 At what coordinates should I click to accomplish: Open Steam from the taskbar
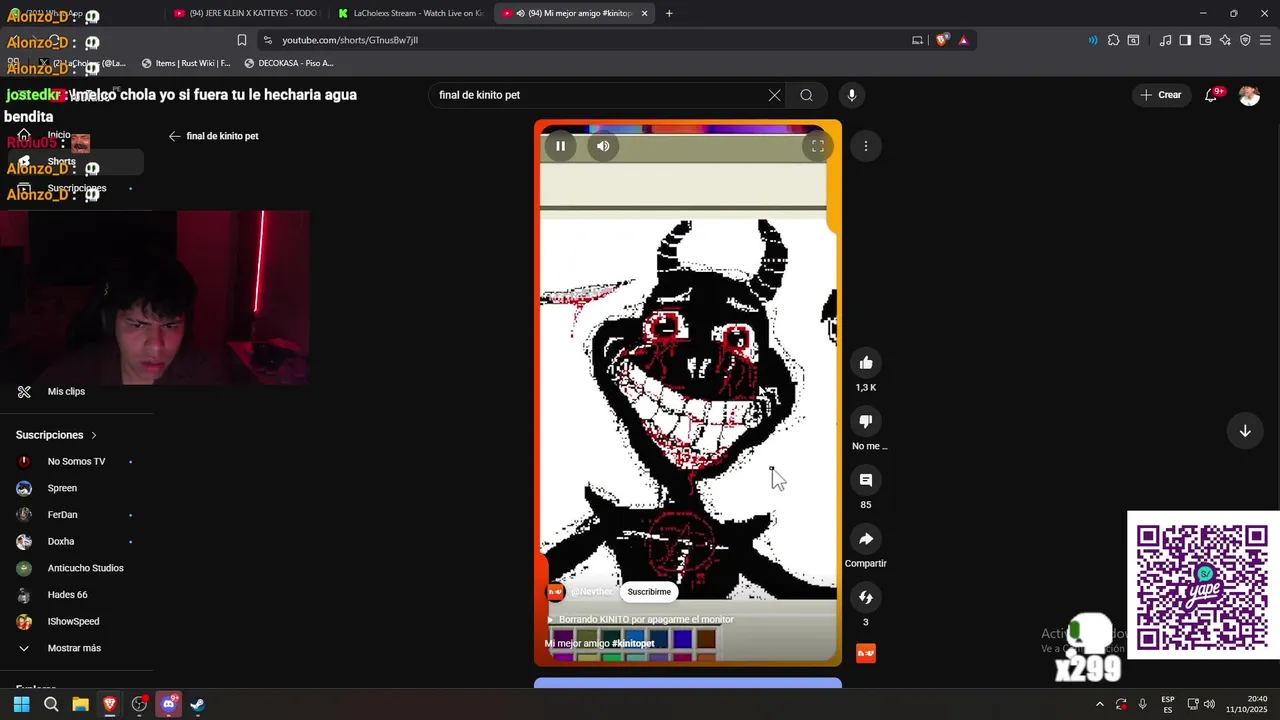[198, 704]
